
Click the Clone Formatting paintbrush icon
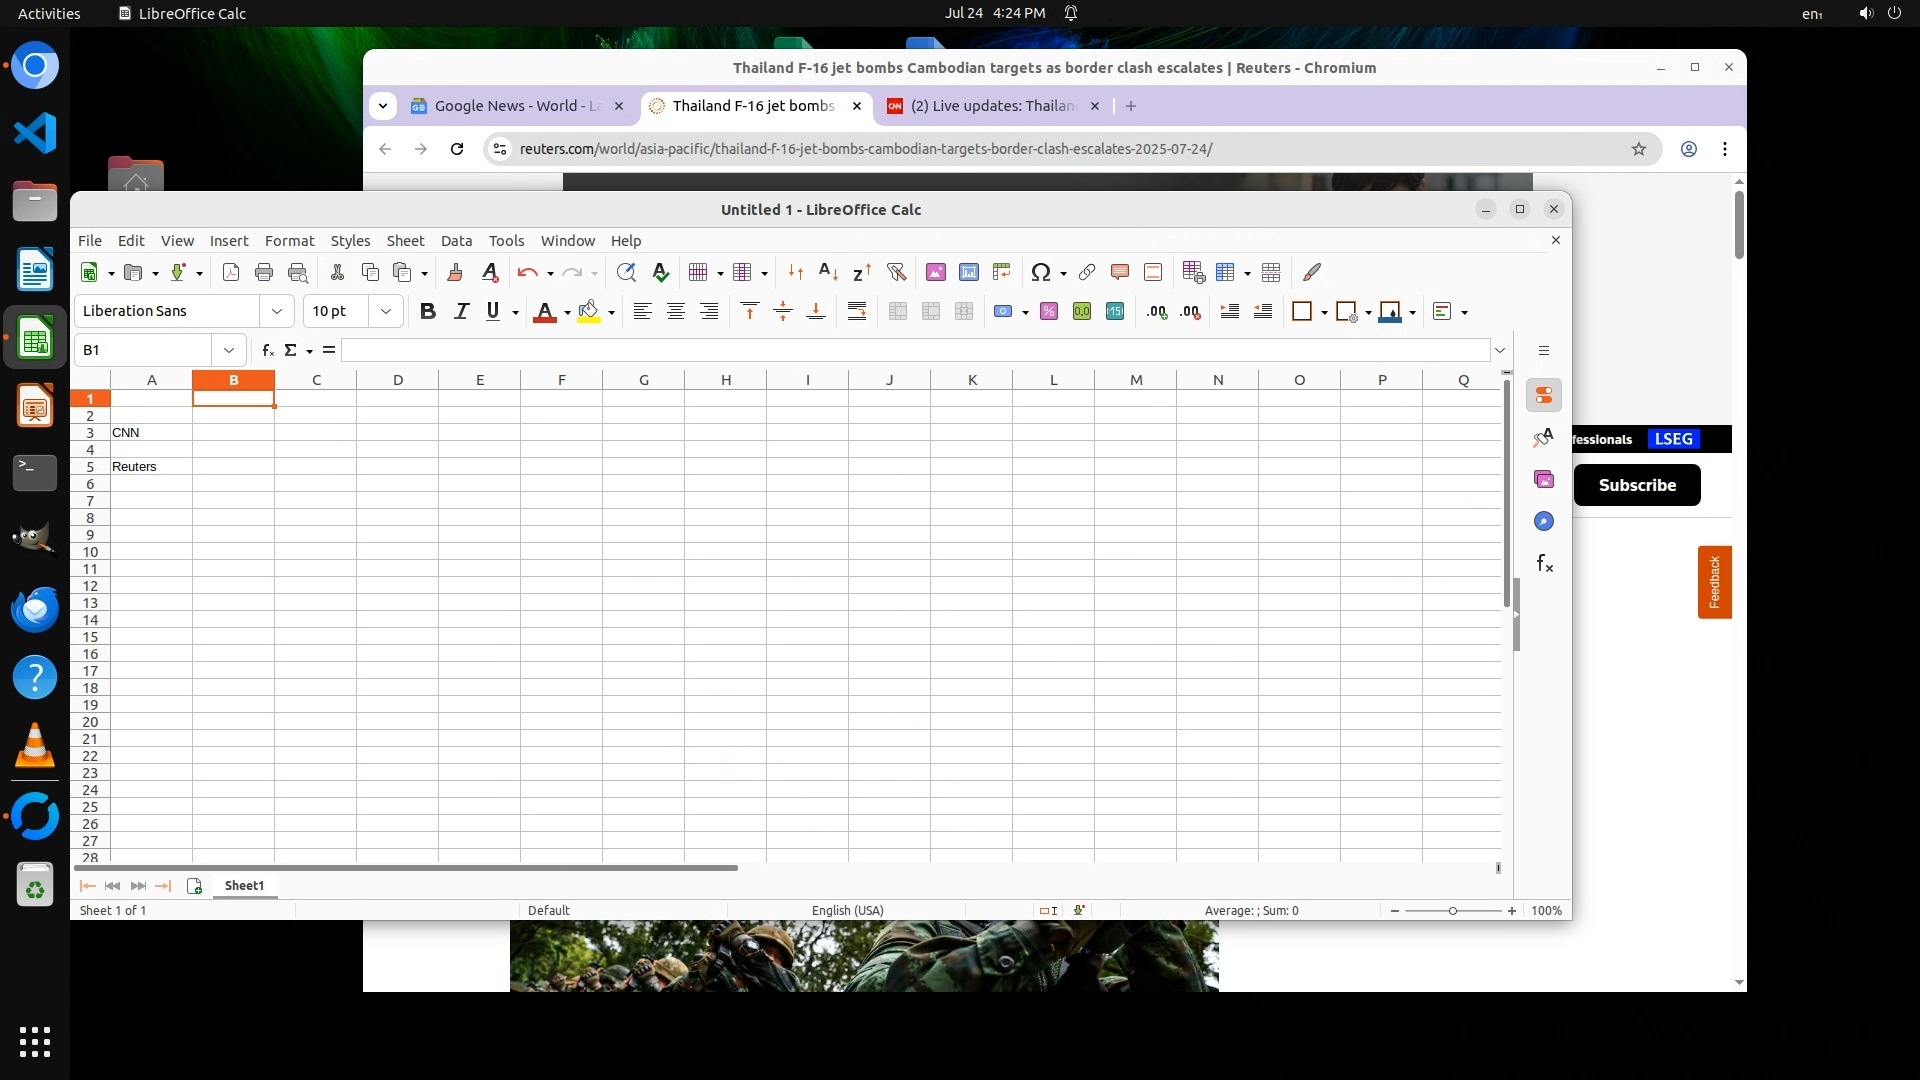coord(455,272)
